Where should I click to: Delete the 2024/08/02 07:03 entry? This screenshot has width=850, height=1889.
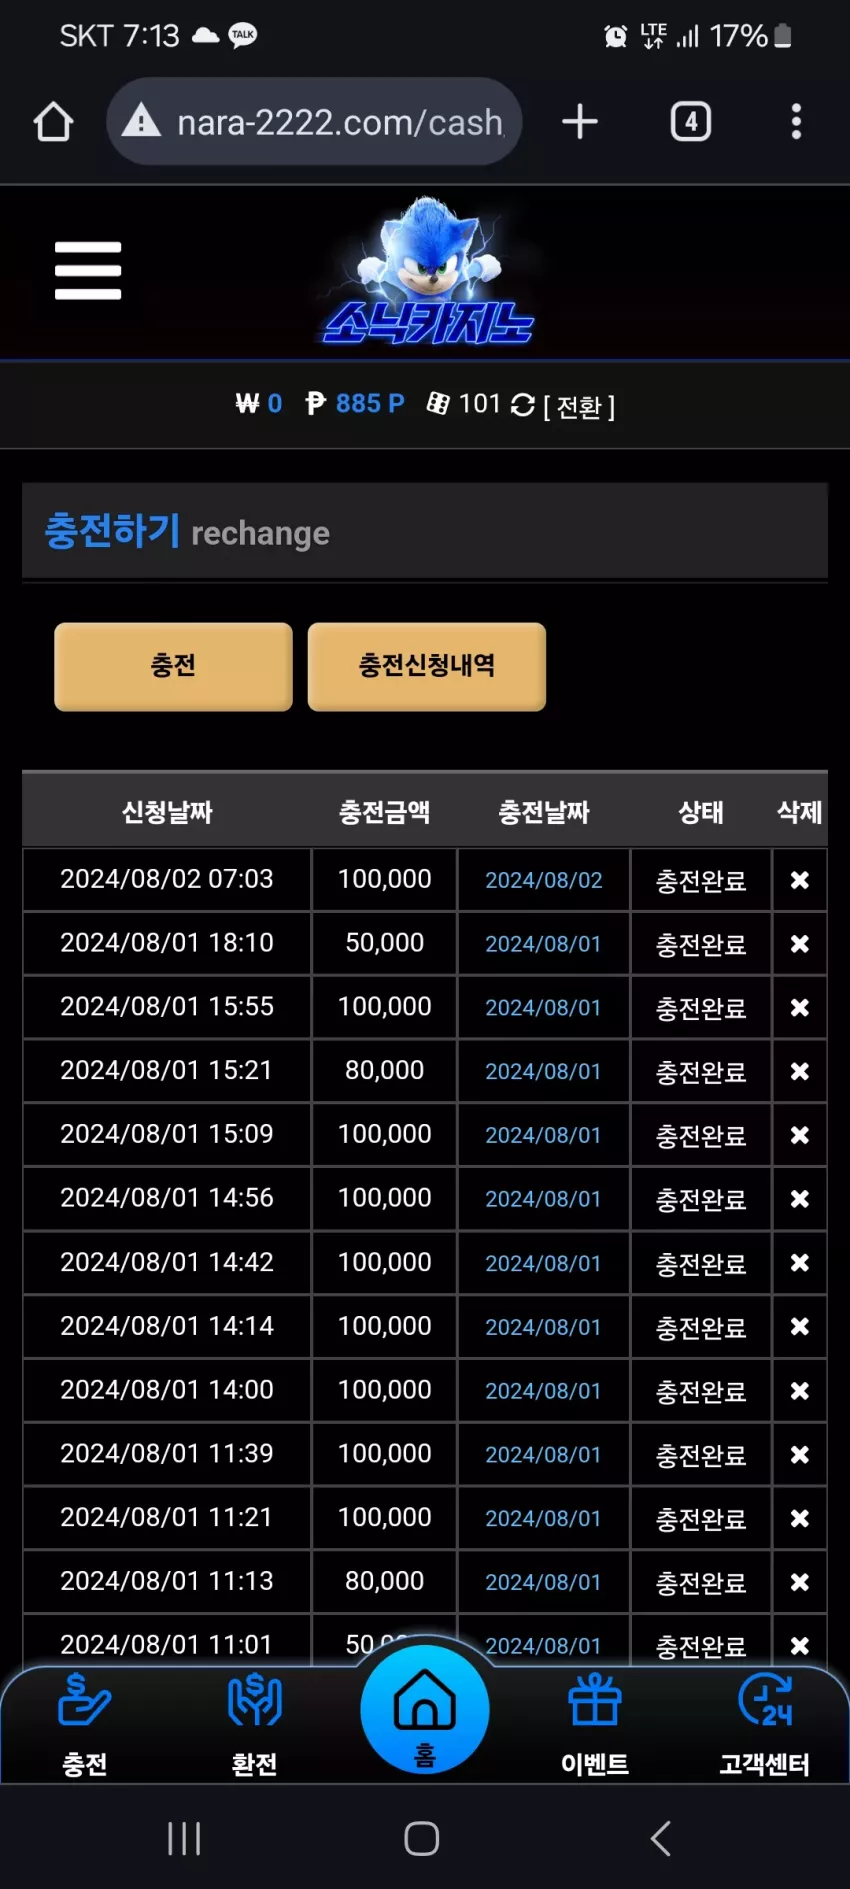click(800, 880)
